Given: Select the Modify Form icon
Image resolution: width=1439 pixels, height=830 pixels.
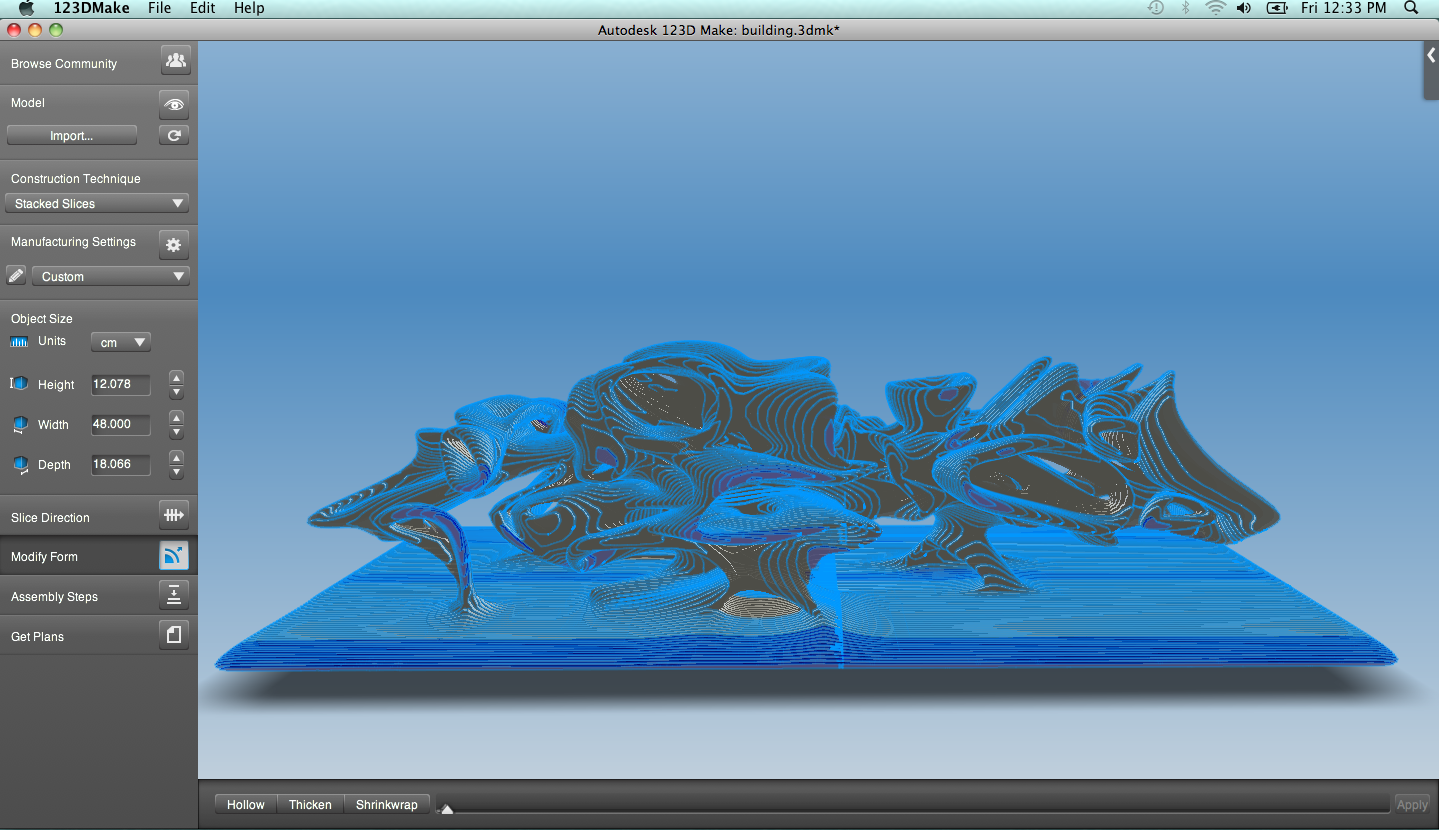Looking at the screenshot, I should tap(174, 556).
